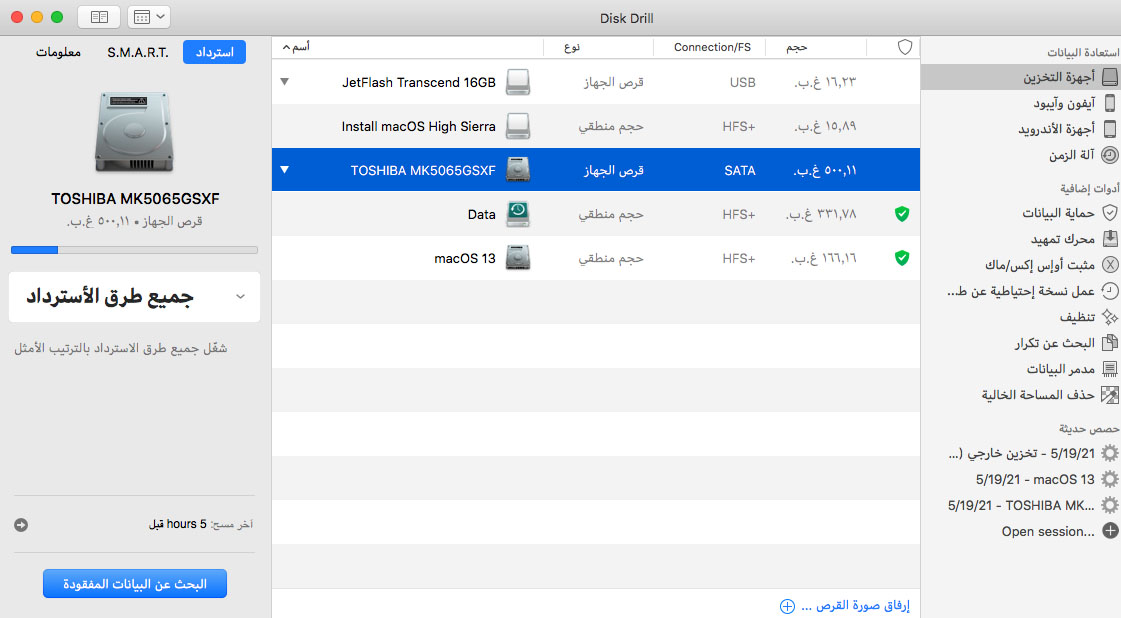
Task: Click the SATA connection cell of TOSHIBA
Action: [x=739, y=170]
